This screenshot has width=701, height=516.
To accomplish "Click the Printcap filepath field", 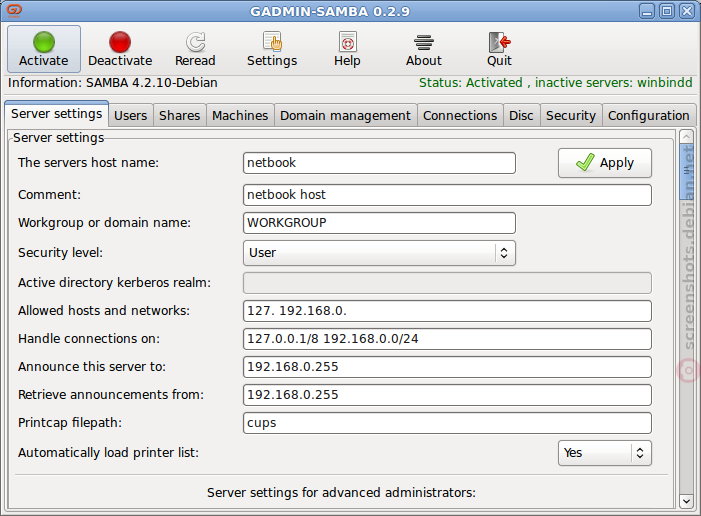I will coord(447,423).
